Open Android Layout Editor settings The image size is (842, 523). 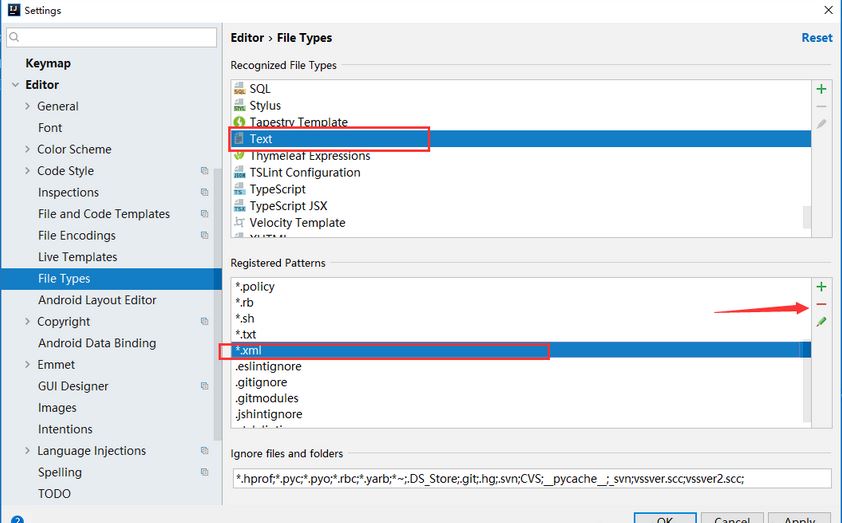point(97,300)
